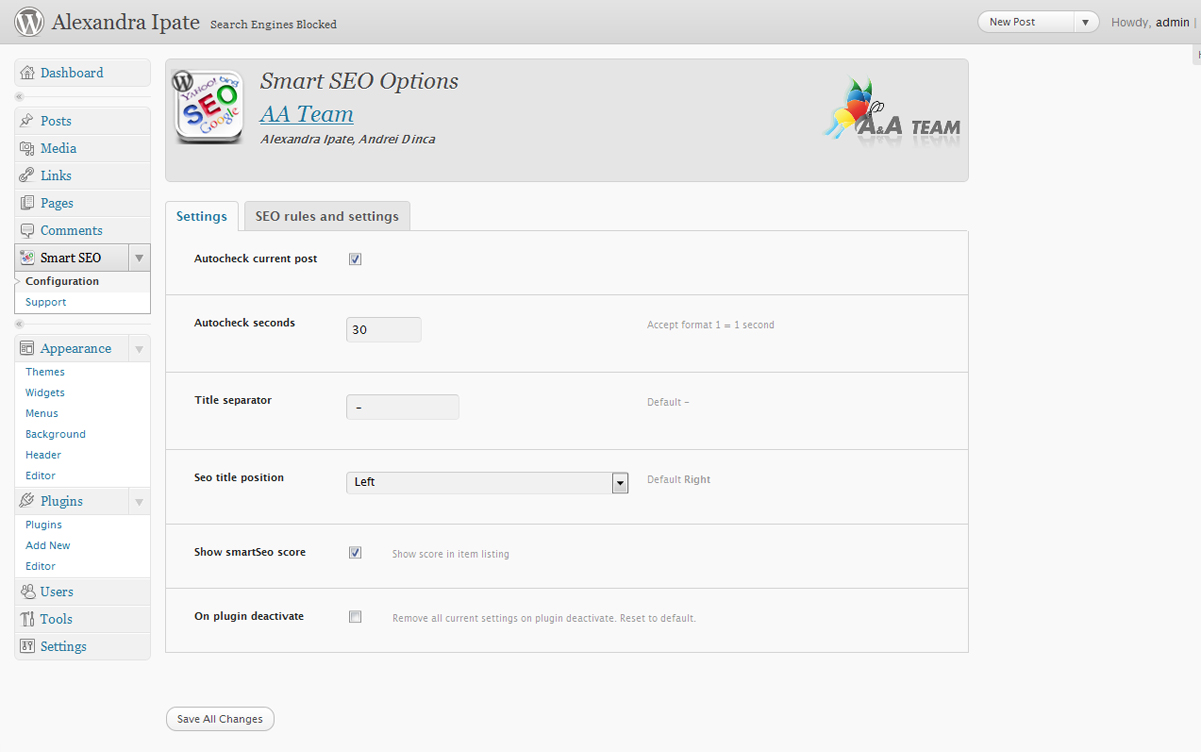
Task: Click the Alexandra Ipate site title
Action: 126,22
